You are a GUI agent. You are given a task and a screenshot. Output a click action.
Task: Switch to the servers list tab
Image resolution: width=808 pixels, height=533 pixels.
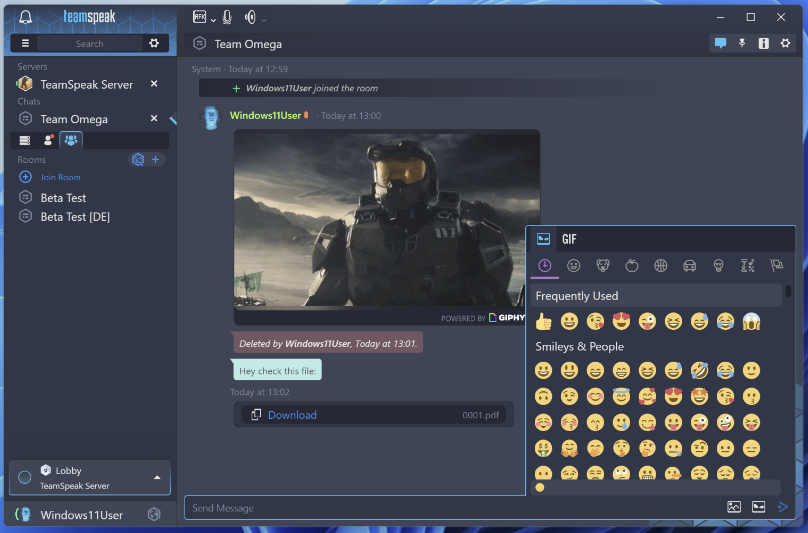(24, 140)
